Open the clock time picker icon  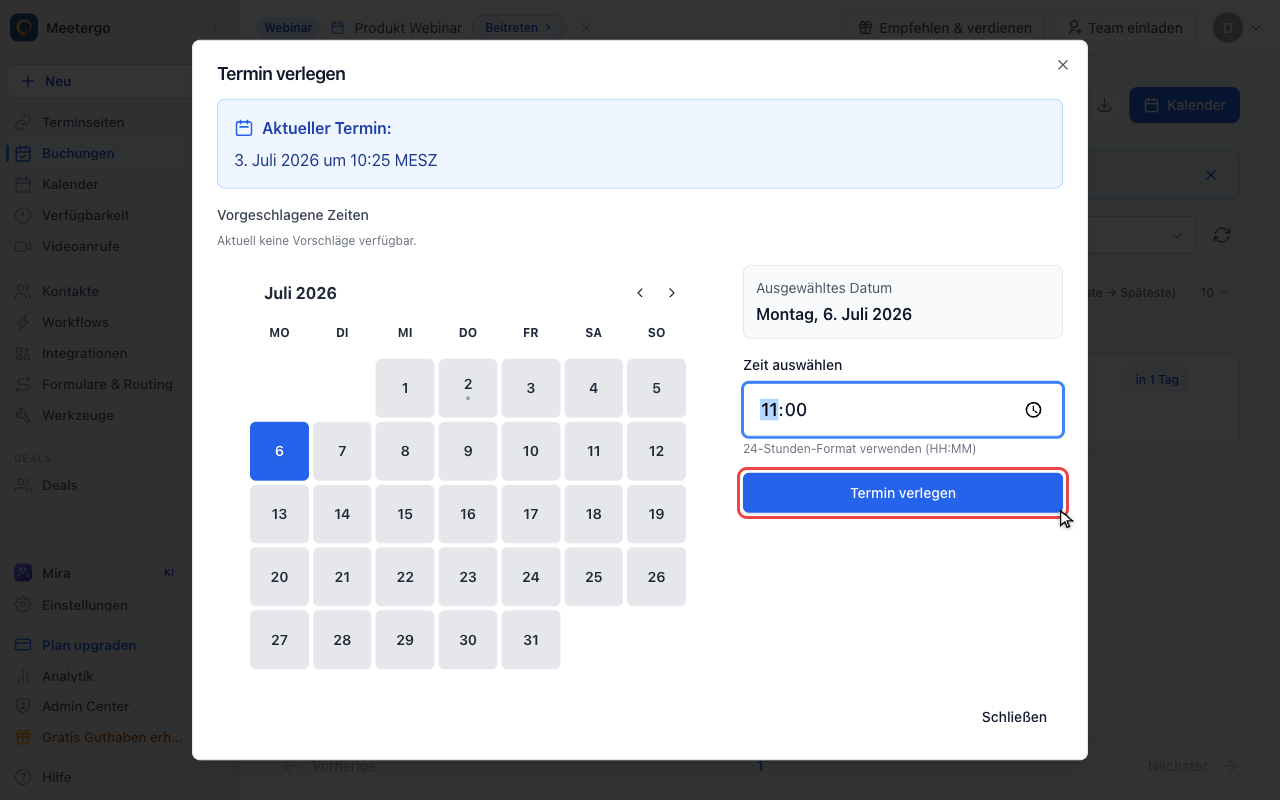(x=1033, y=410)
